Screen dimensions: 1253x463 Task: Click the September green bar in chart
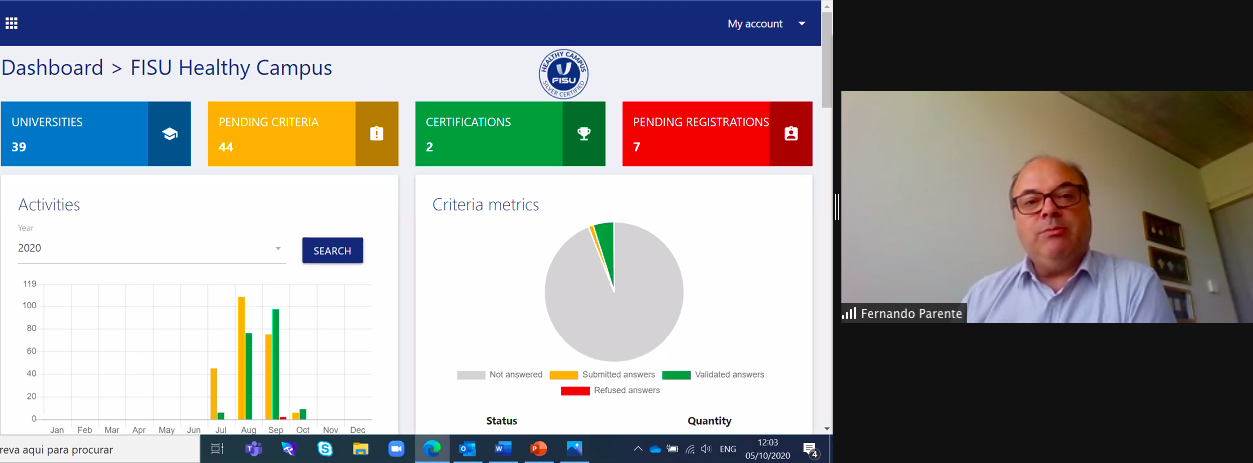click(x=275, y=364)
